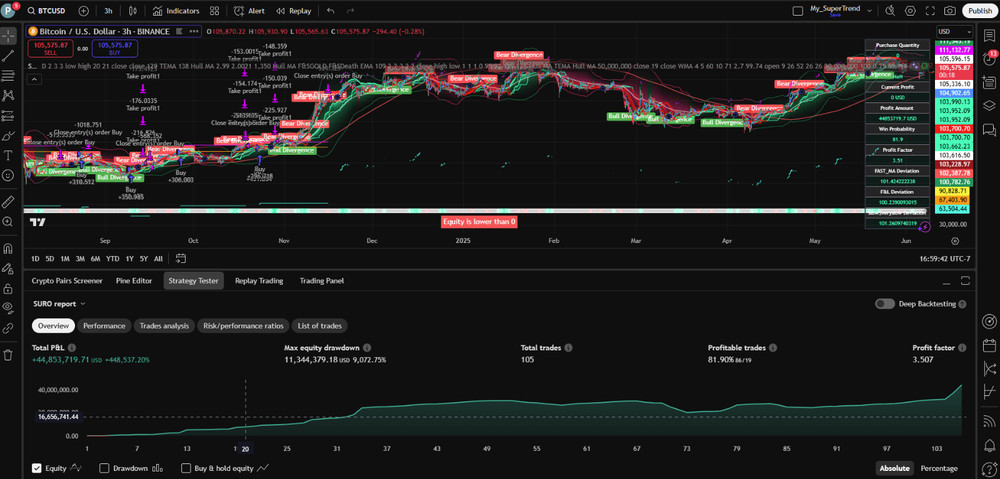Open the emoji and icons tool
This screenshot has width=1000, height=479.
pos(8,175)
